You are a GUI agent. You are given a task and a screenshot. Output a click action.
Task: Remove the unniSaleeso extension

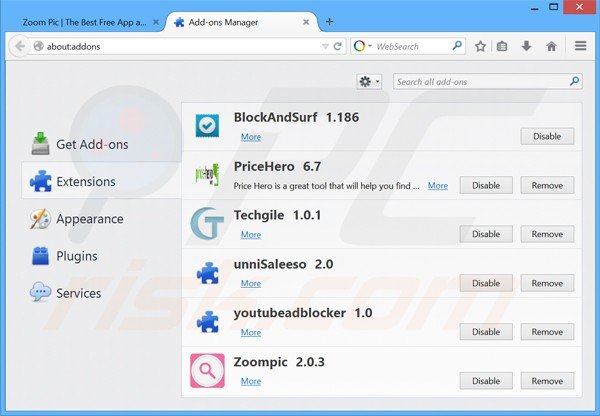547,283
